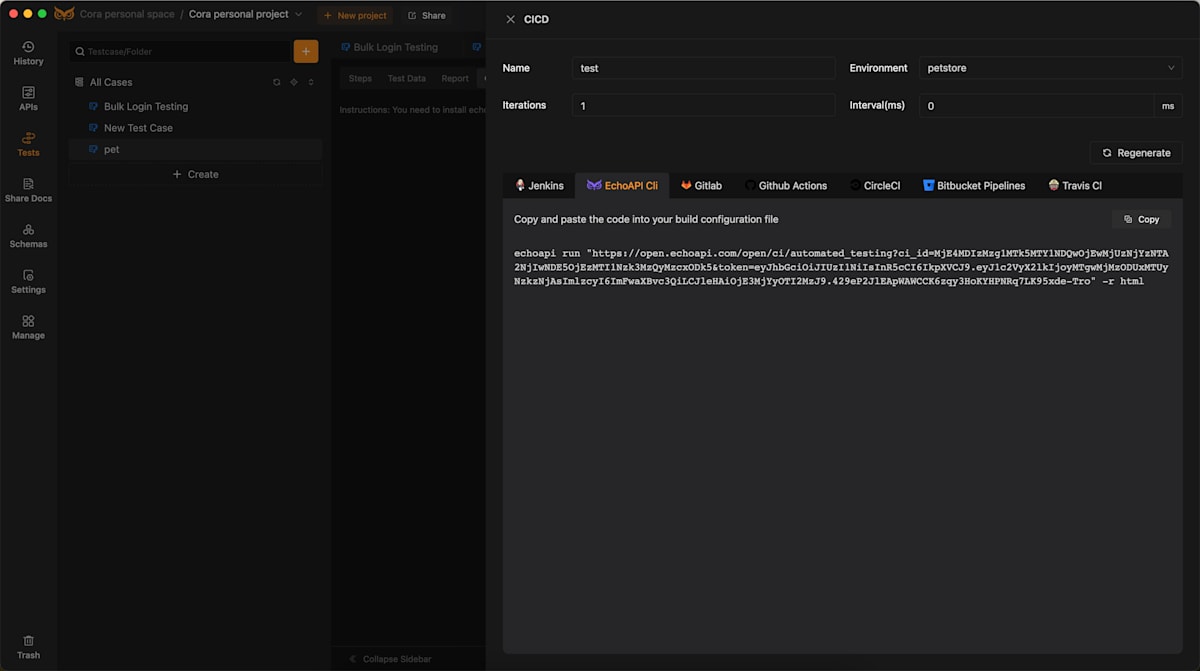Viewport: 1200px width, 671px height.
Task: Click the diamond locate icon in All Cases row
Action: point(294,82)
